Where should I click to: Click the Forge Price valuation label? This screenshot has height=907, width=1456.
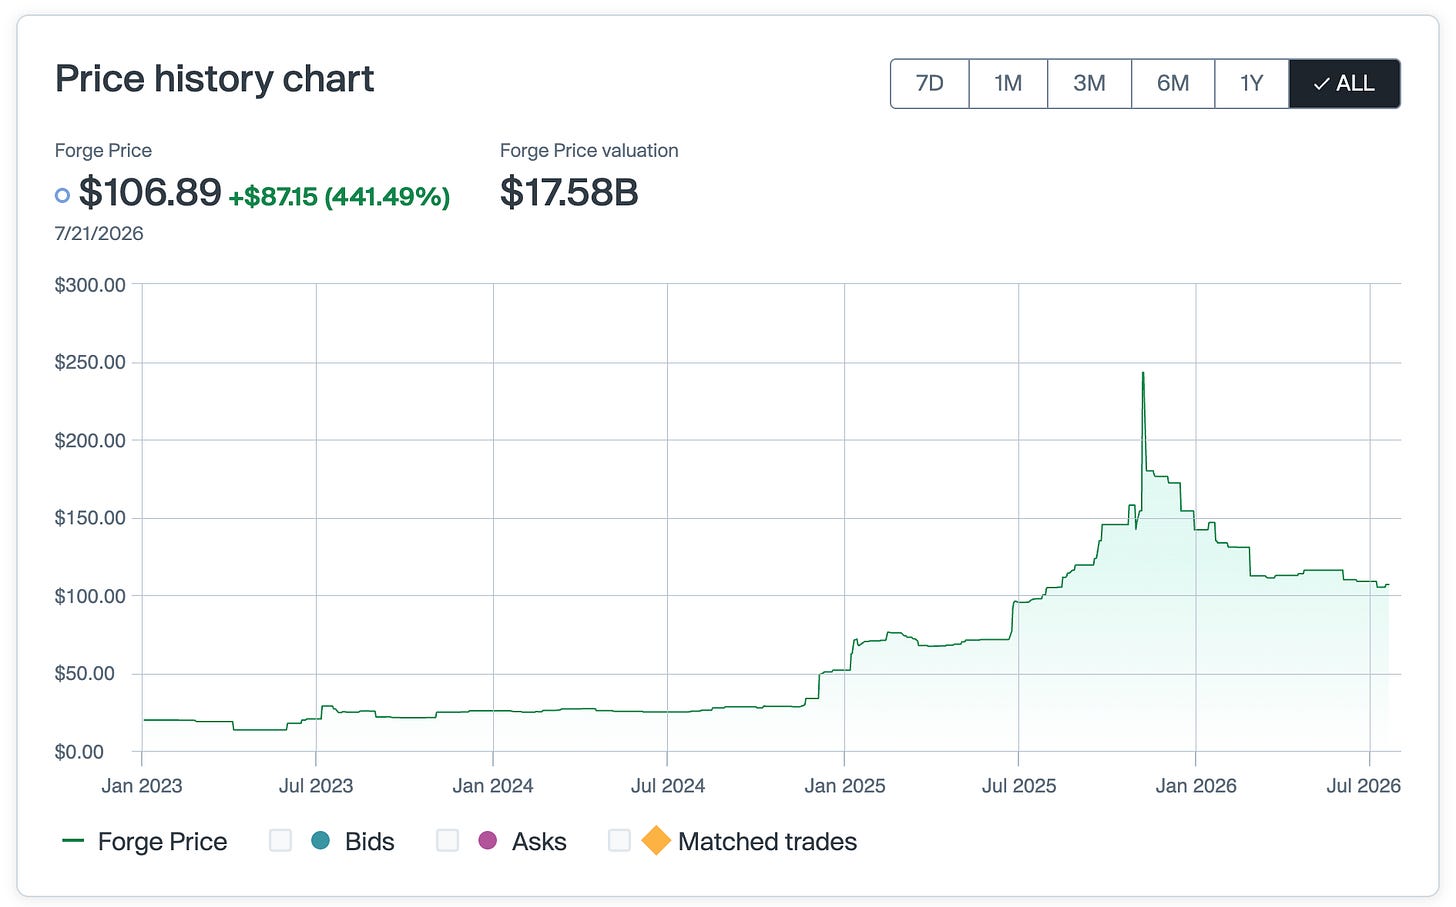click(x=589, y=151)
